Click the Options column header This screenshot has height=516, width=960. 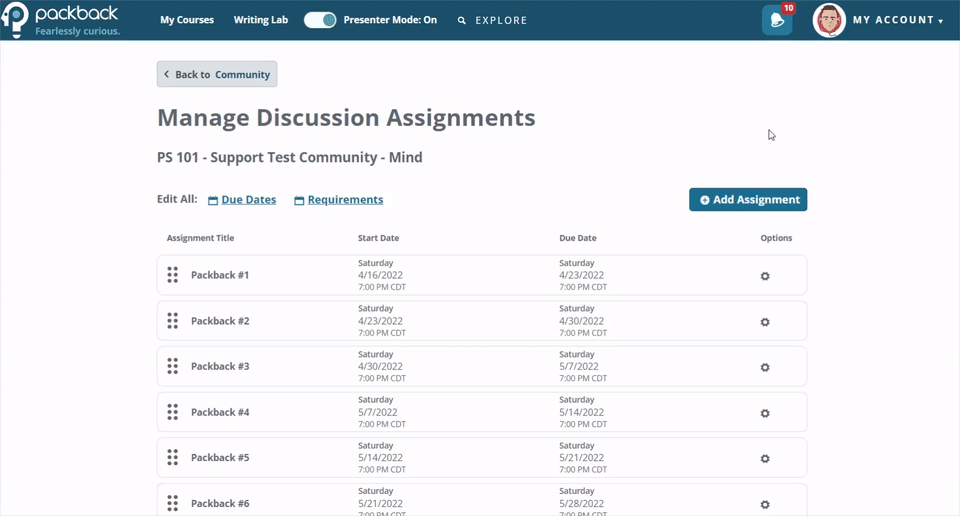[776, 237]
